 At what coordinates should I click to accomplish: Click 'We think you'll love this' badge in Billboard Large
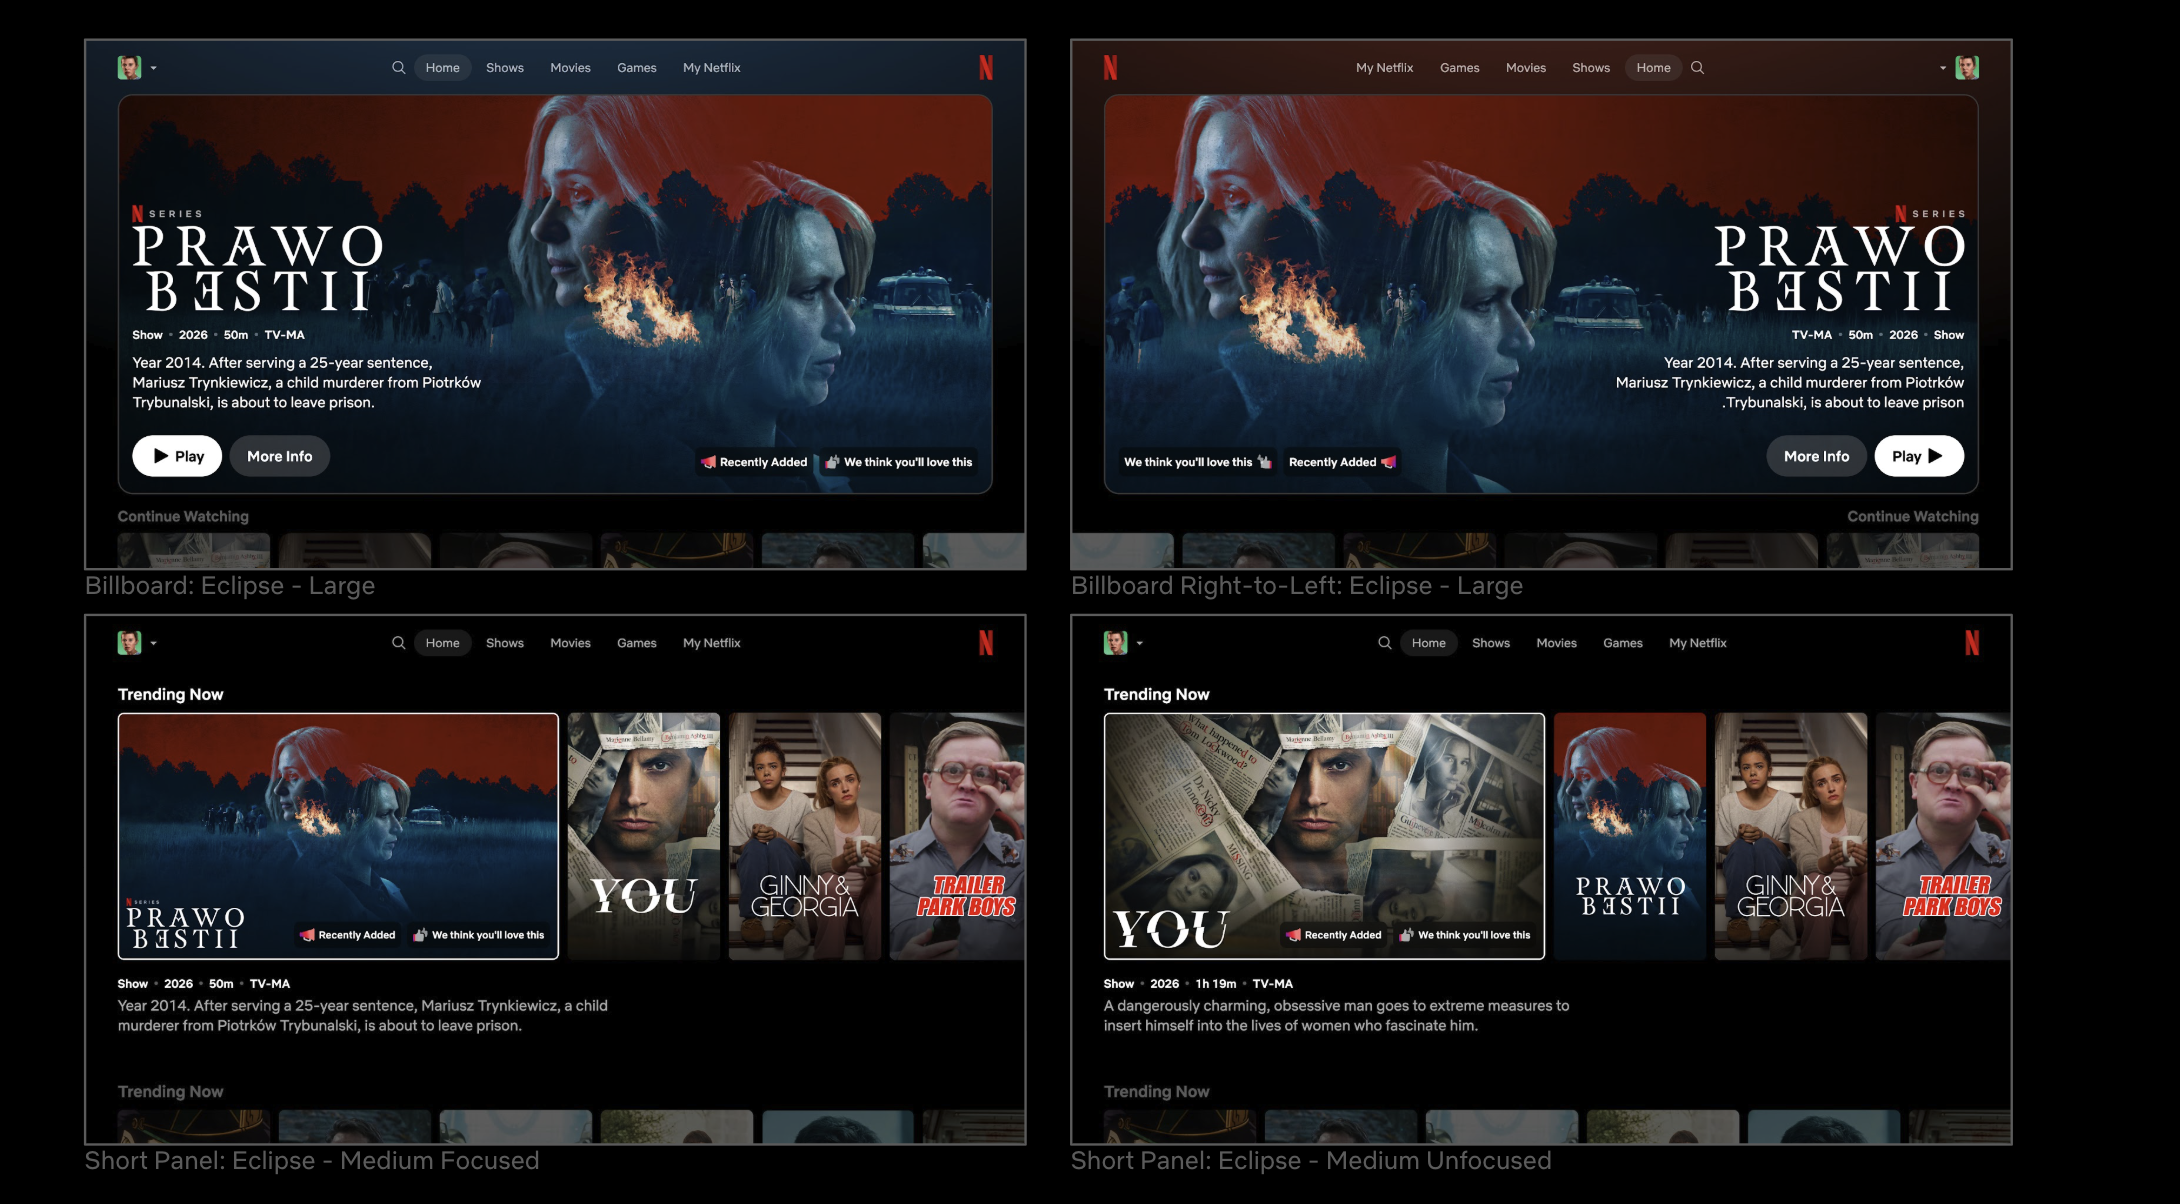click(898, 462)
